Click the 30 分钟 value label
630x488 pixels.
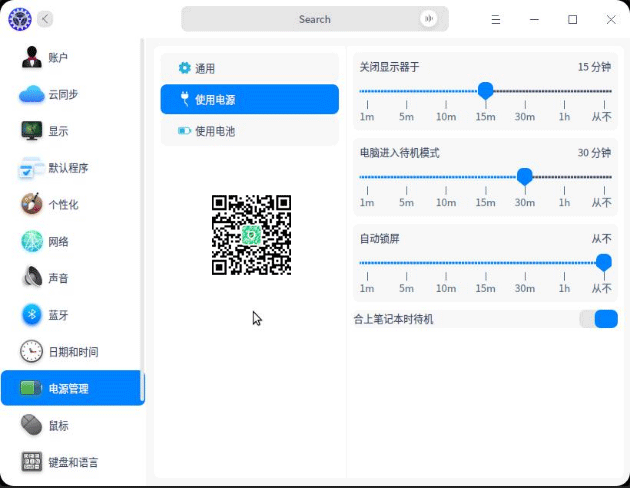tap(594, 153)
